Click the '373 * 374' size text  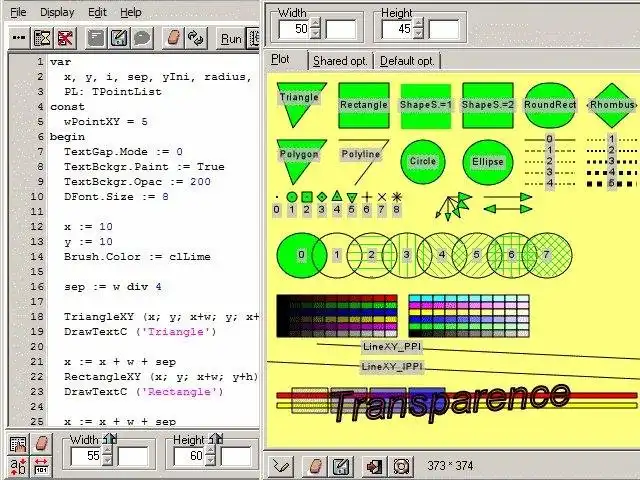tap(450, 466)
